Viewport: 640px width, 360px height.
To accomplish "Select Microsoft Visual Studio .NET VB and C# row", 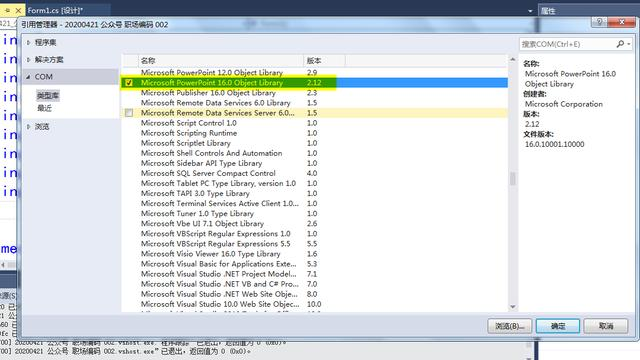I will 314,284.
